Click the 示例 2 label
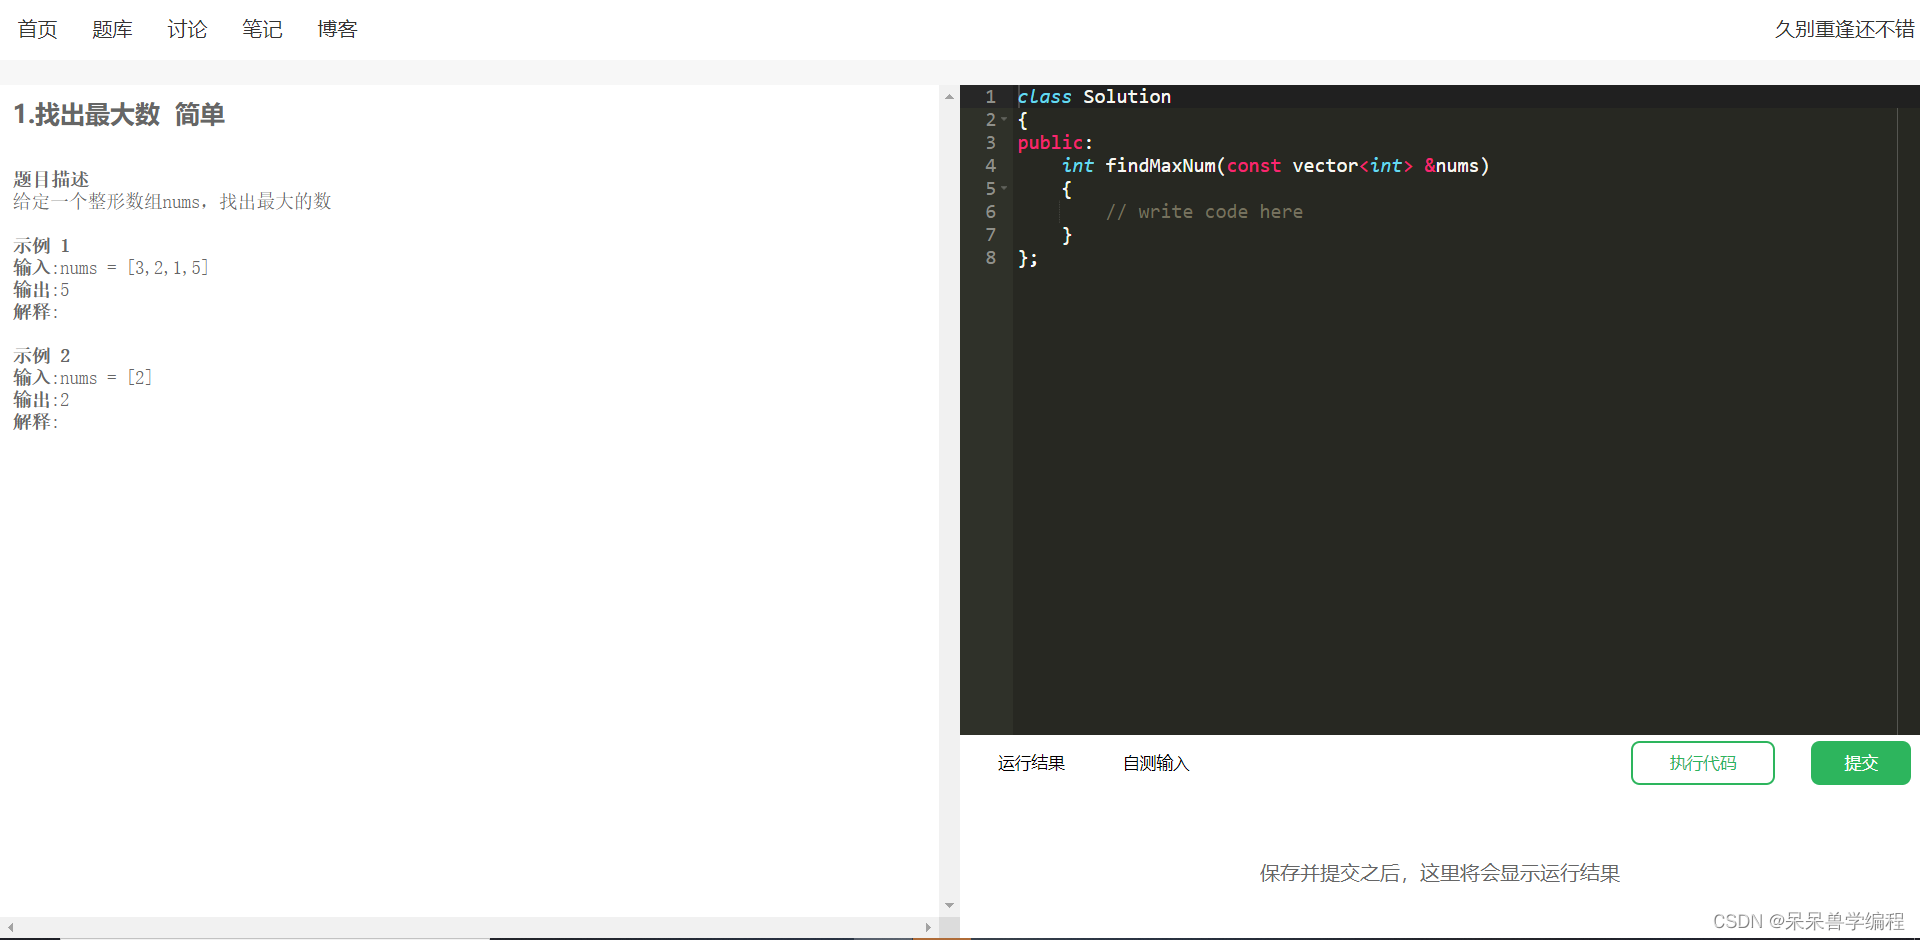 (x=42, y=356)
